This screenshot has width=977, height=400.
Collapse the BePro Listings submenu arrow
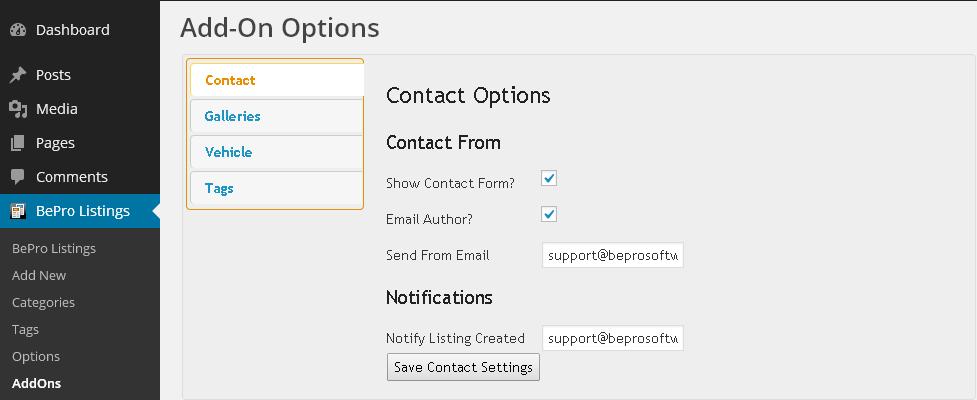click(155, 211)
